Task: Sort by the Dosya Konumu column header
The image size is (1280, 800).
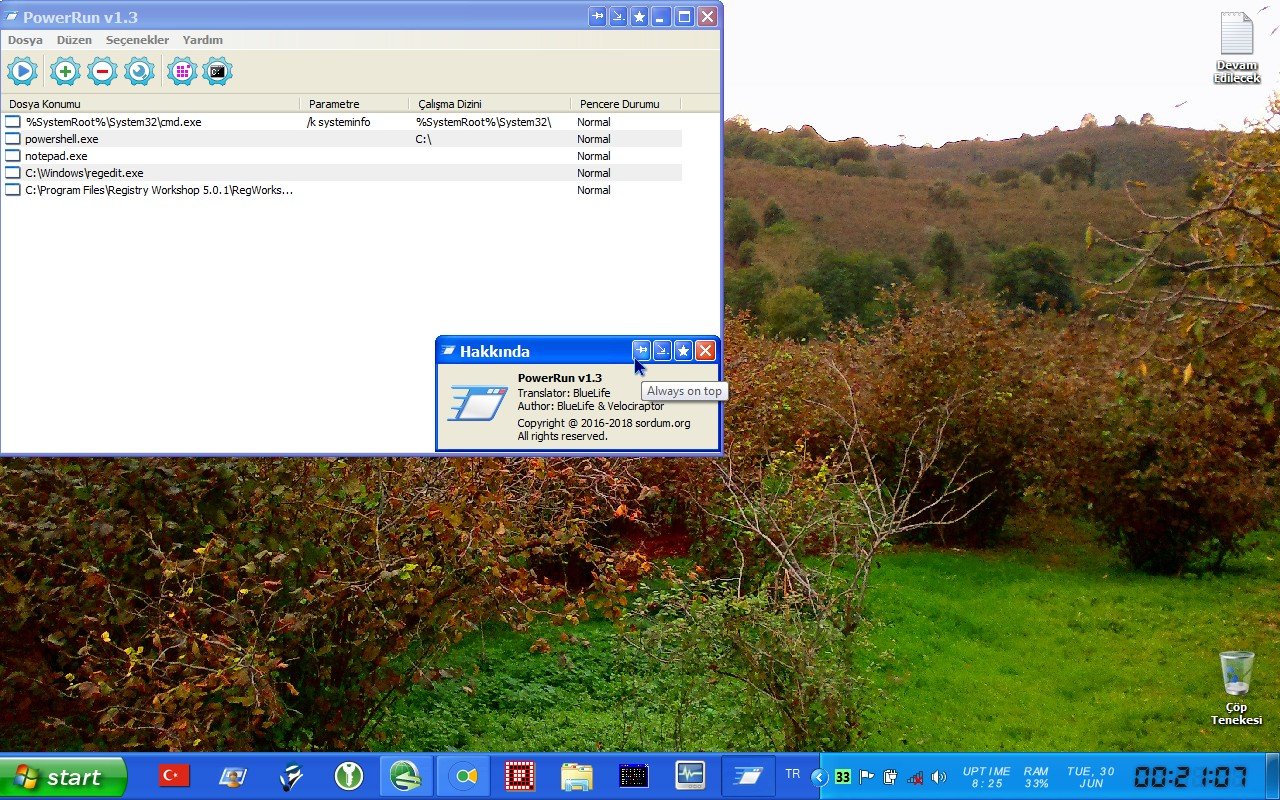Action: point(150,104)
